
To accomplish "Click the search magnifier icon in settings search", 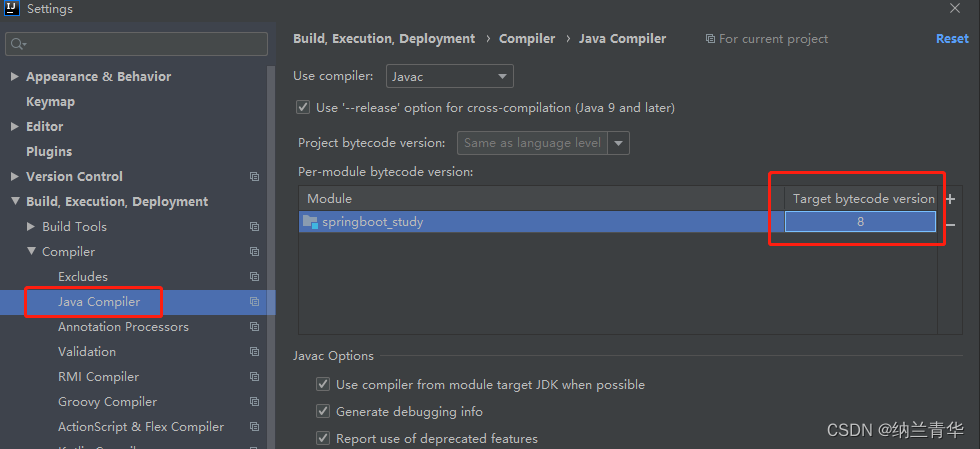I will pyautogui.click(x=19, y=44).
